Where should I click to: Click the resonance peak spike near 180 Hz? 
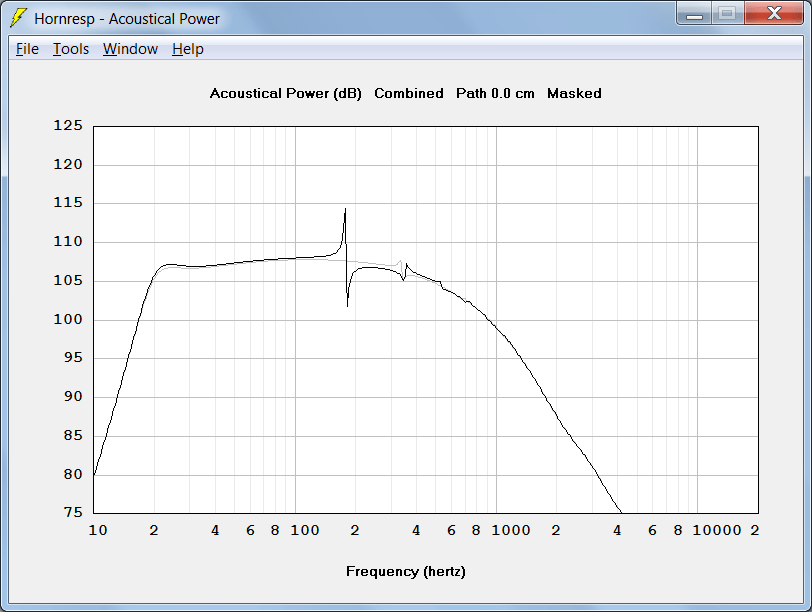345,210
